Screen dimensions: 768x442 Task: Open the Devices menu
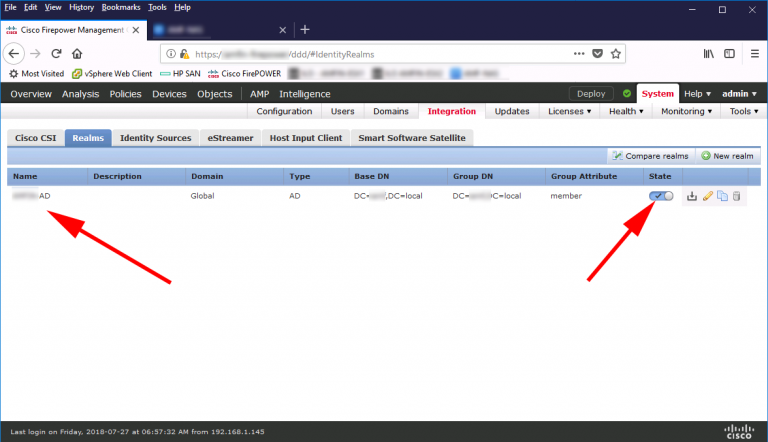click(169, 94)
